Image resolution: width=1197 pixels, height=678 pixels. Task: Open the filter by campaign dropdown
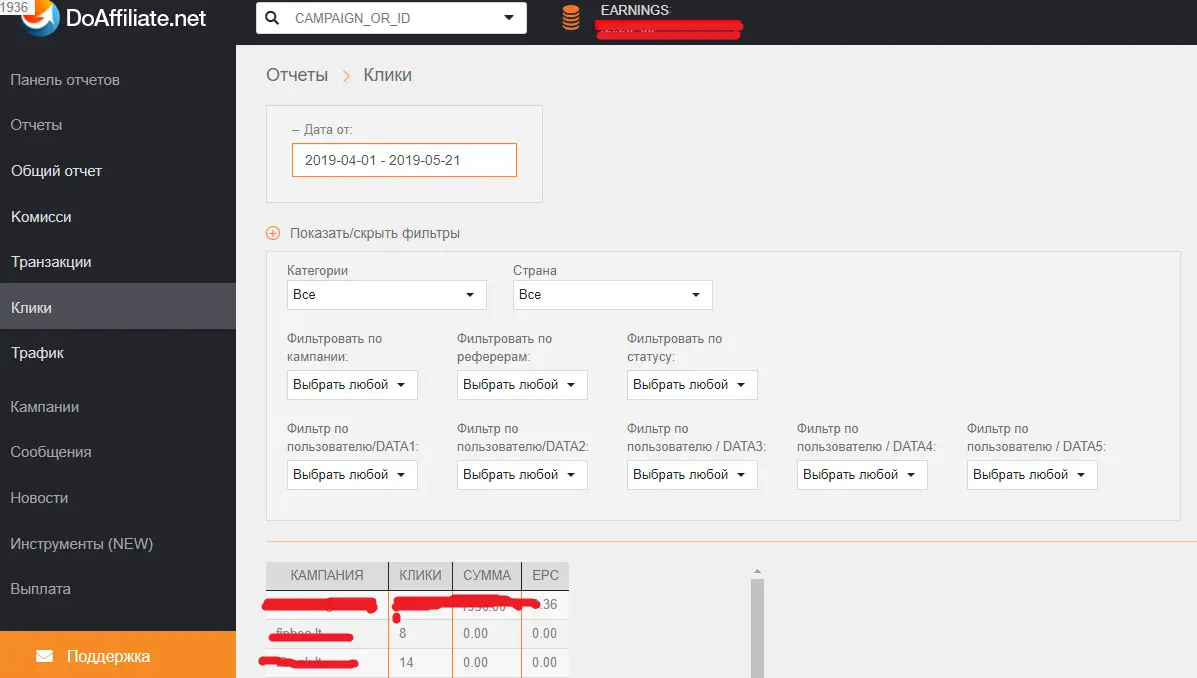[x=352, y=385]
